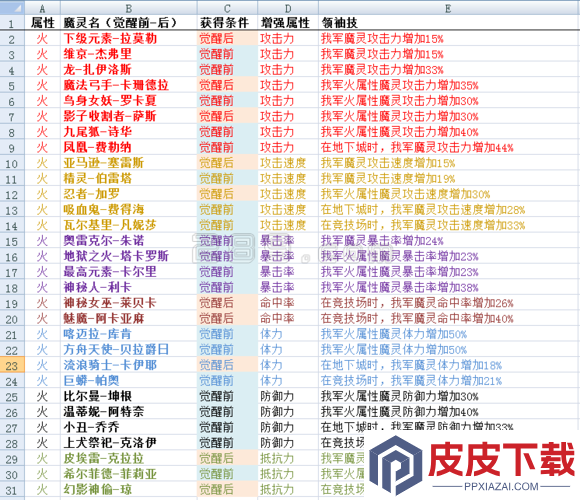This screenshot has width=580, height=500.
Task: Click the select-all corner box
Action: (12, 8)
